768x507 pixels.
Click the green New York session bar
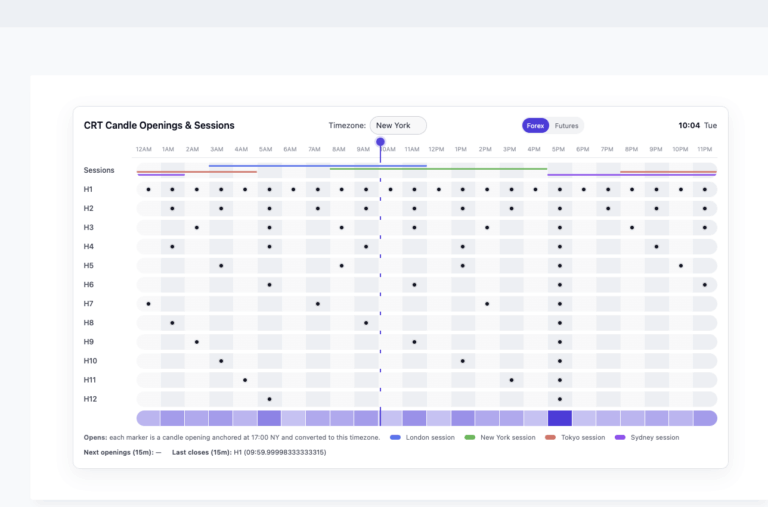tap(438, 169)
